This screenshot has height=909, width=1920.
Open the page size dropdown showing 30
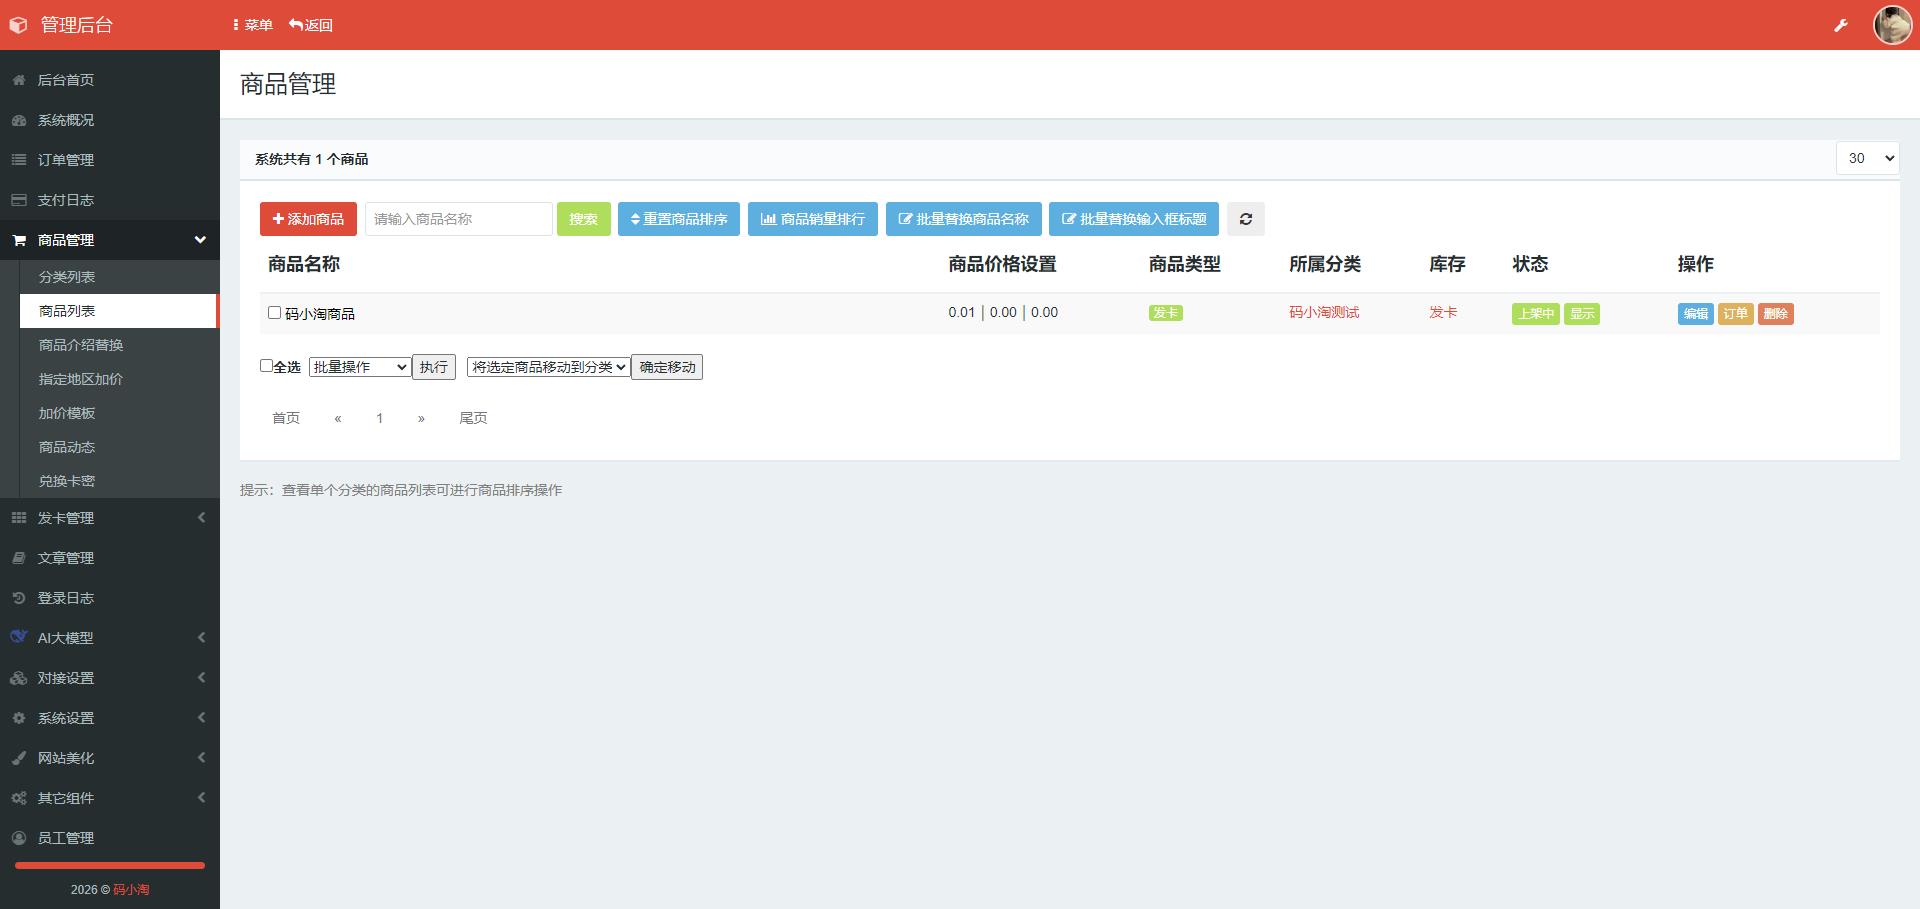(1866, 158)
